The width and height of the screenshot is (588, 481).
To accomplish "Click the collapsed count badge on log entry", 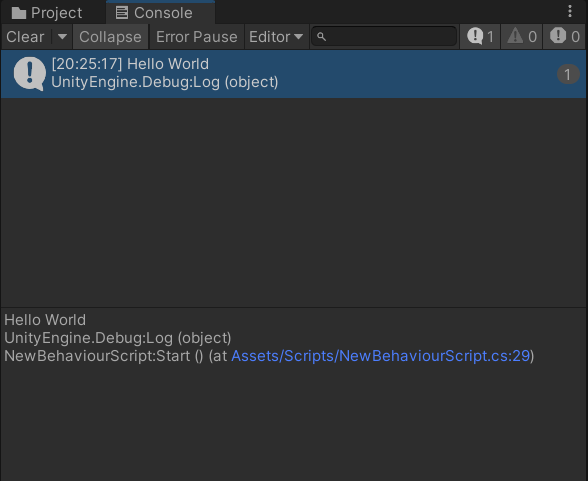I will click(x=568, y=74).
